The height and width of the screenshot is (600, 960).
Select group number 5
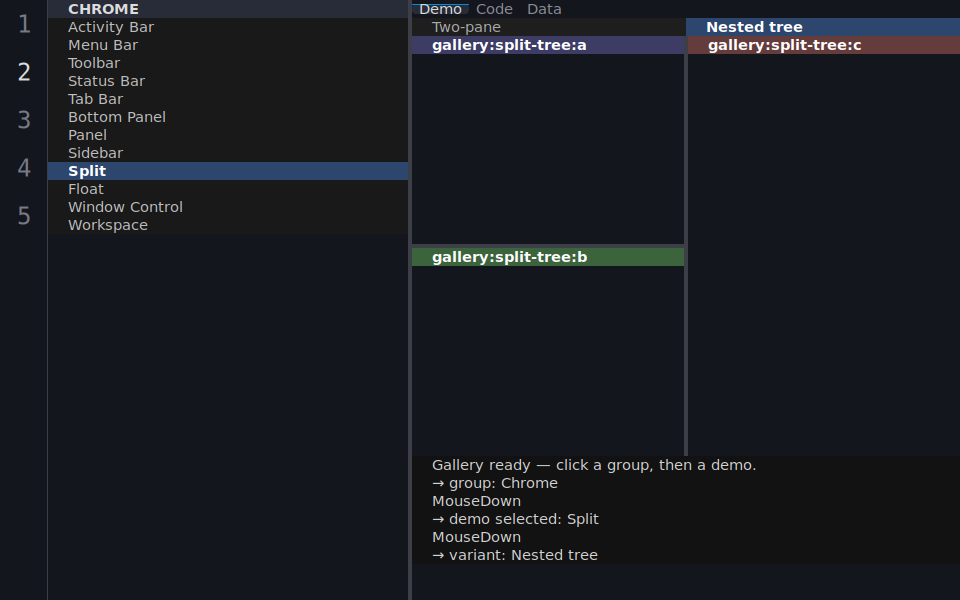coord(24,216)
